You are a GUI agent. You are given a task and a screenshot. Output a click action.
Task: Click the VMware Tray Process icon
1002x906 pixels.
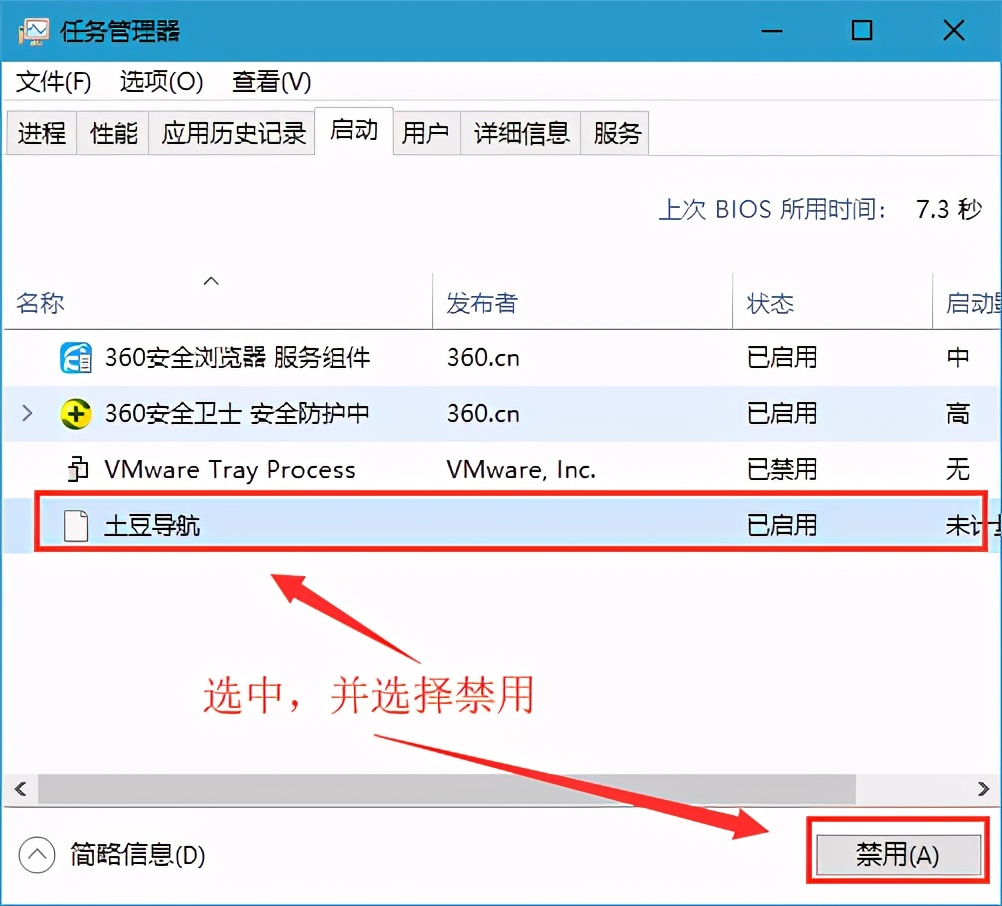point(77,470)
